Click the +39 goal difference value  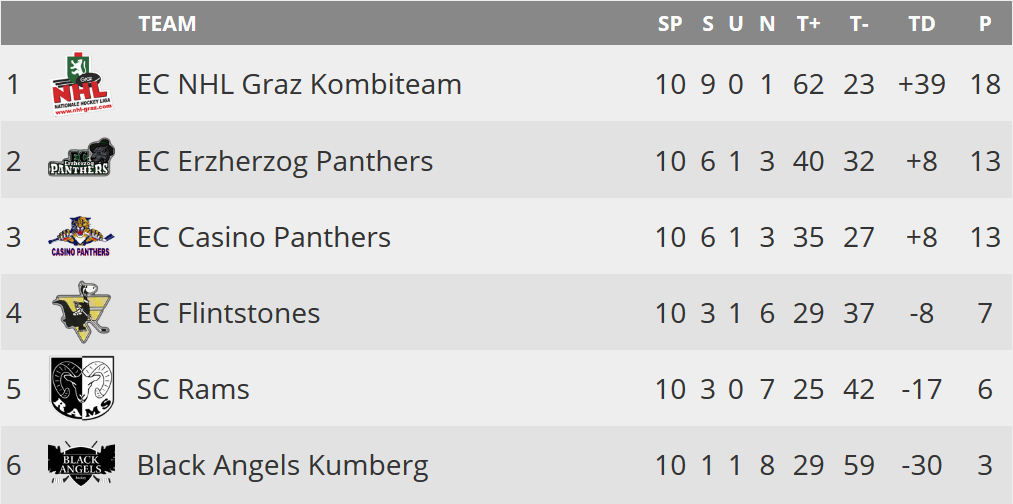(x=922, y=85)
